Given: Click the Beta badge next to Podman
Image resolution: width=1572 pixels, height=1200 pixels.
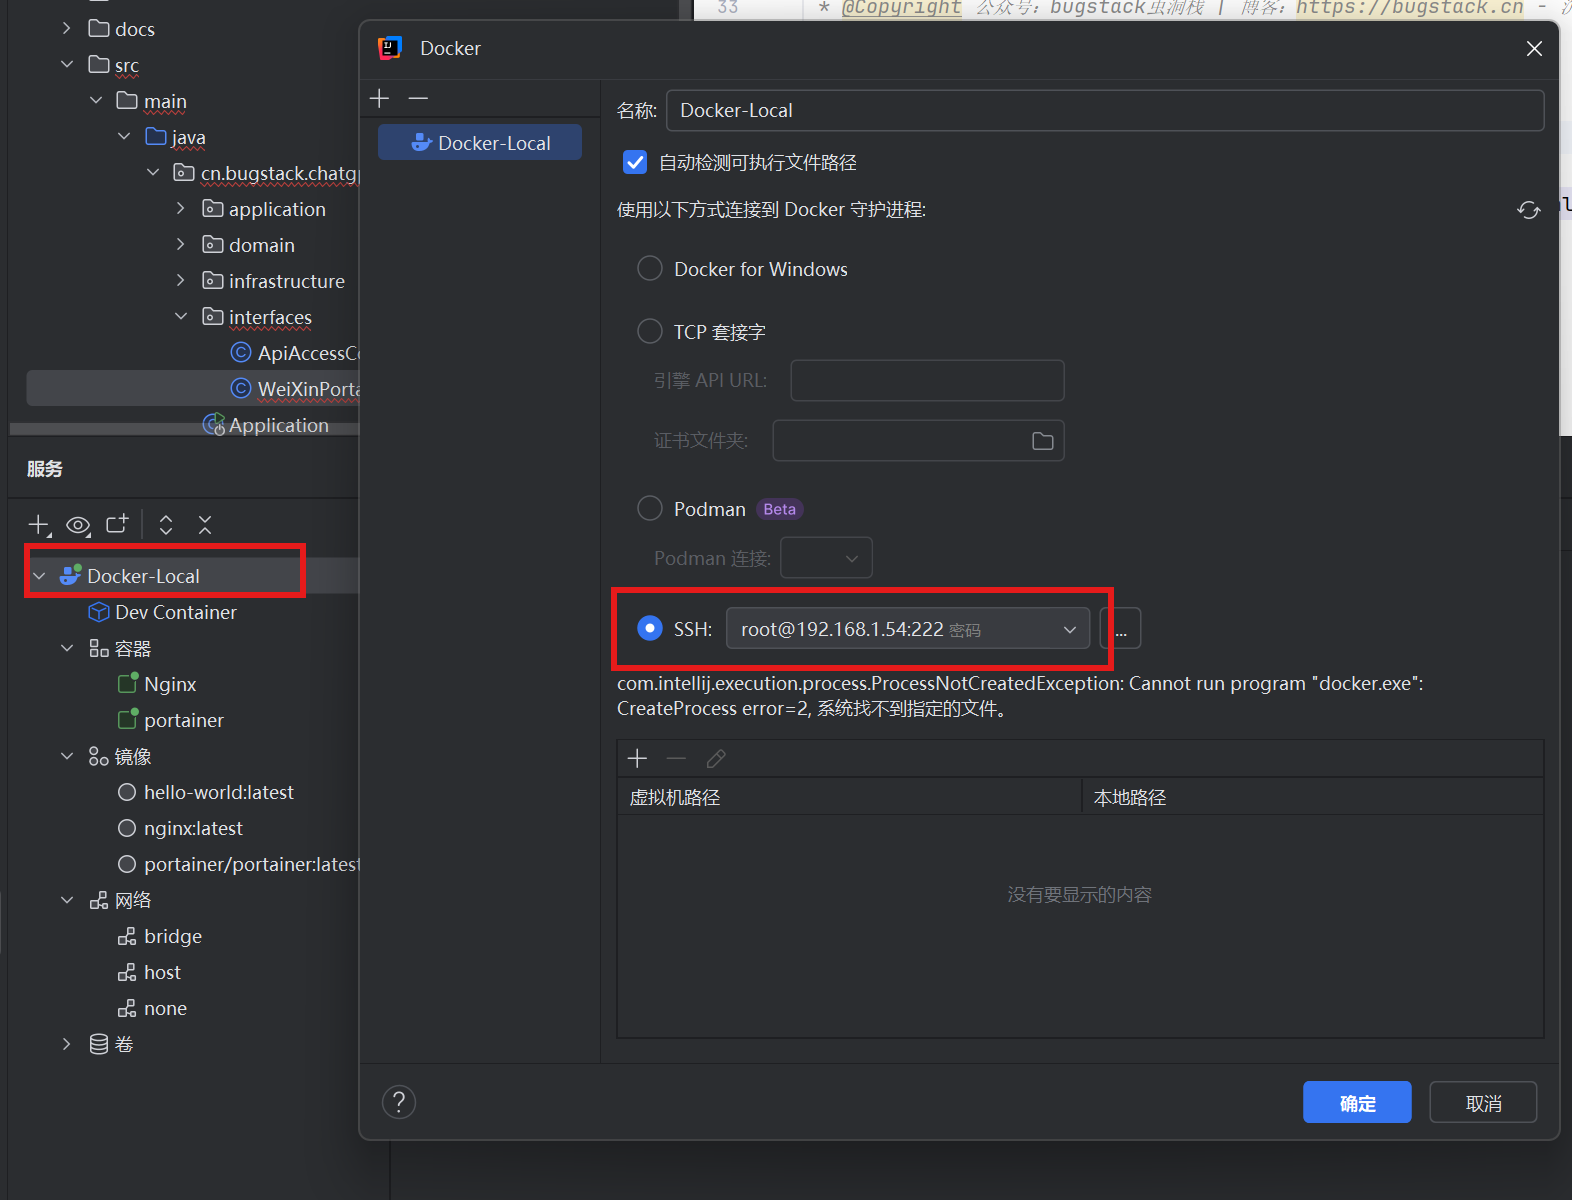Looking at the screenshot, I should (779, 509).
